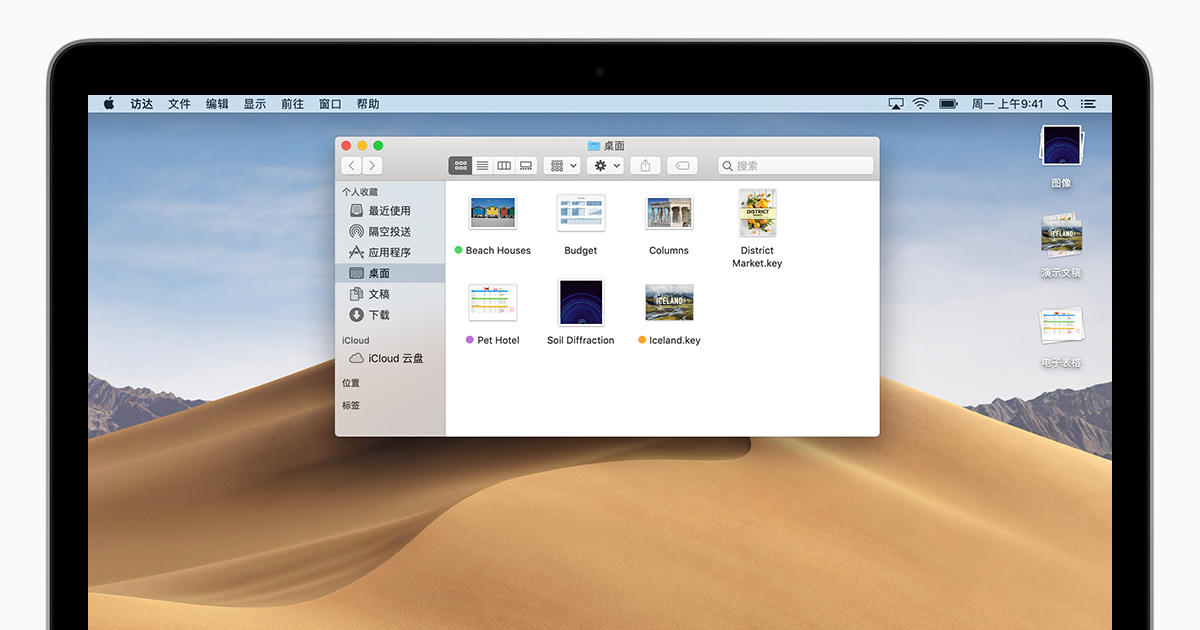The image size is (1200, 630).
Task: Open the 显示 (View) menu
Action: click(255, 104)
